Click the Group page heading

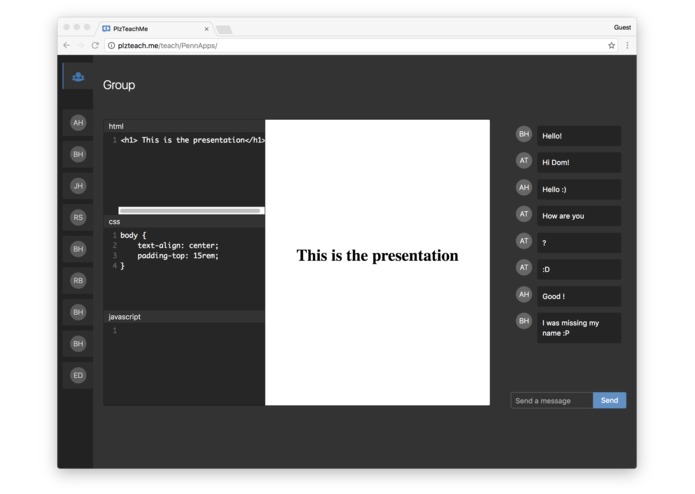tap(119, 85)
